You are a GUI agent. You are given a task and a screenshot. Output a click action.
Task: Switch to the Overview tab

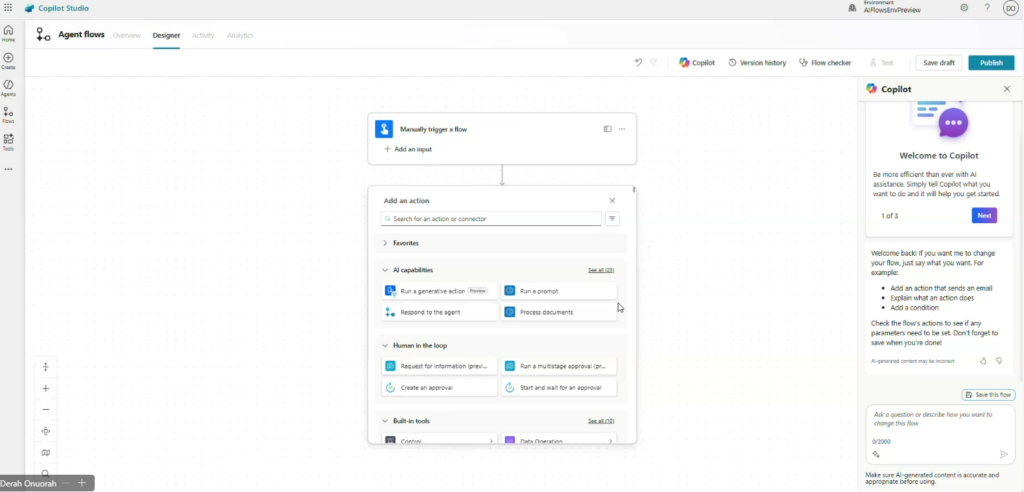pos(127,35)
